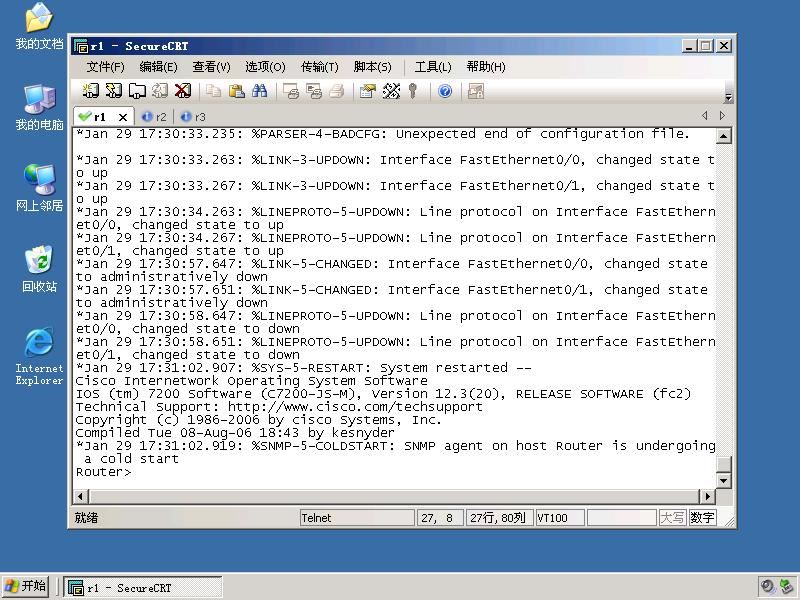Open the 查看(V) menu
Image resolution: width=800 pixels, height=600 pixels.
(211, 67)
